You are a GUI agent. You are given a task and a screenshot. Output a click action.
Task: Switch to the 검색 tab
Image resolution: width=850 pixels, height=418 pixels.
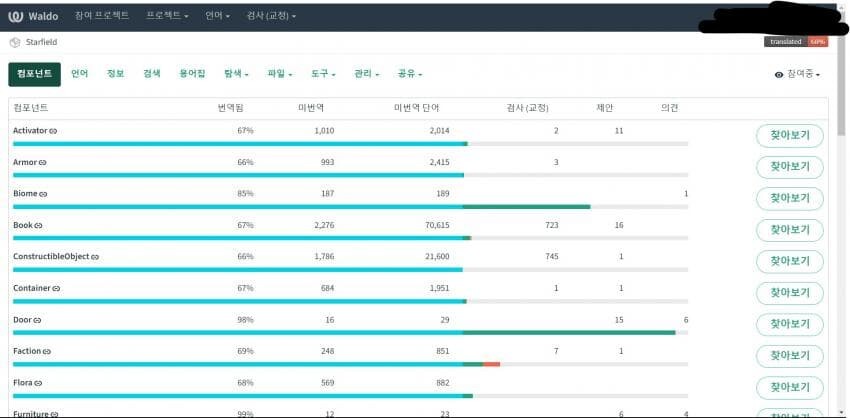[x=152, y=74]
